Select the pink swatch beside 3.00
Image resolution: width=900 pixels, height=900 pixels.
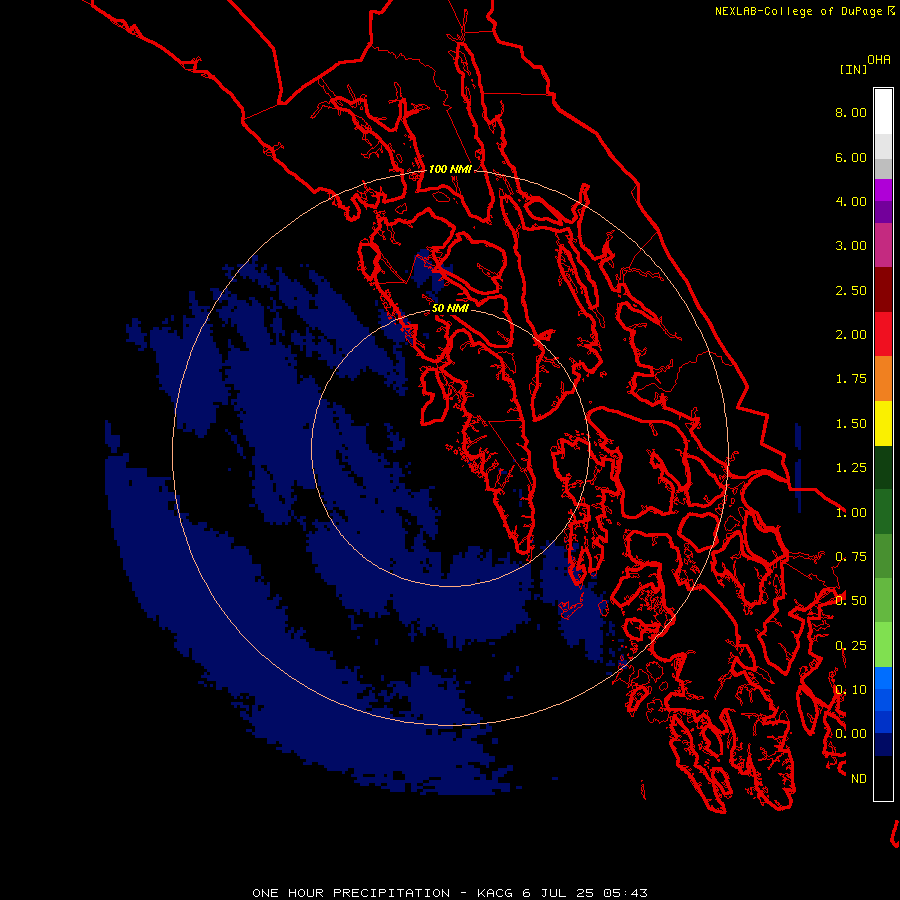coord(883,246)
